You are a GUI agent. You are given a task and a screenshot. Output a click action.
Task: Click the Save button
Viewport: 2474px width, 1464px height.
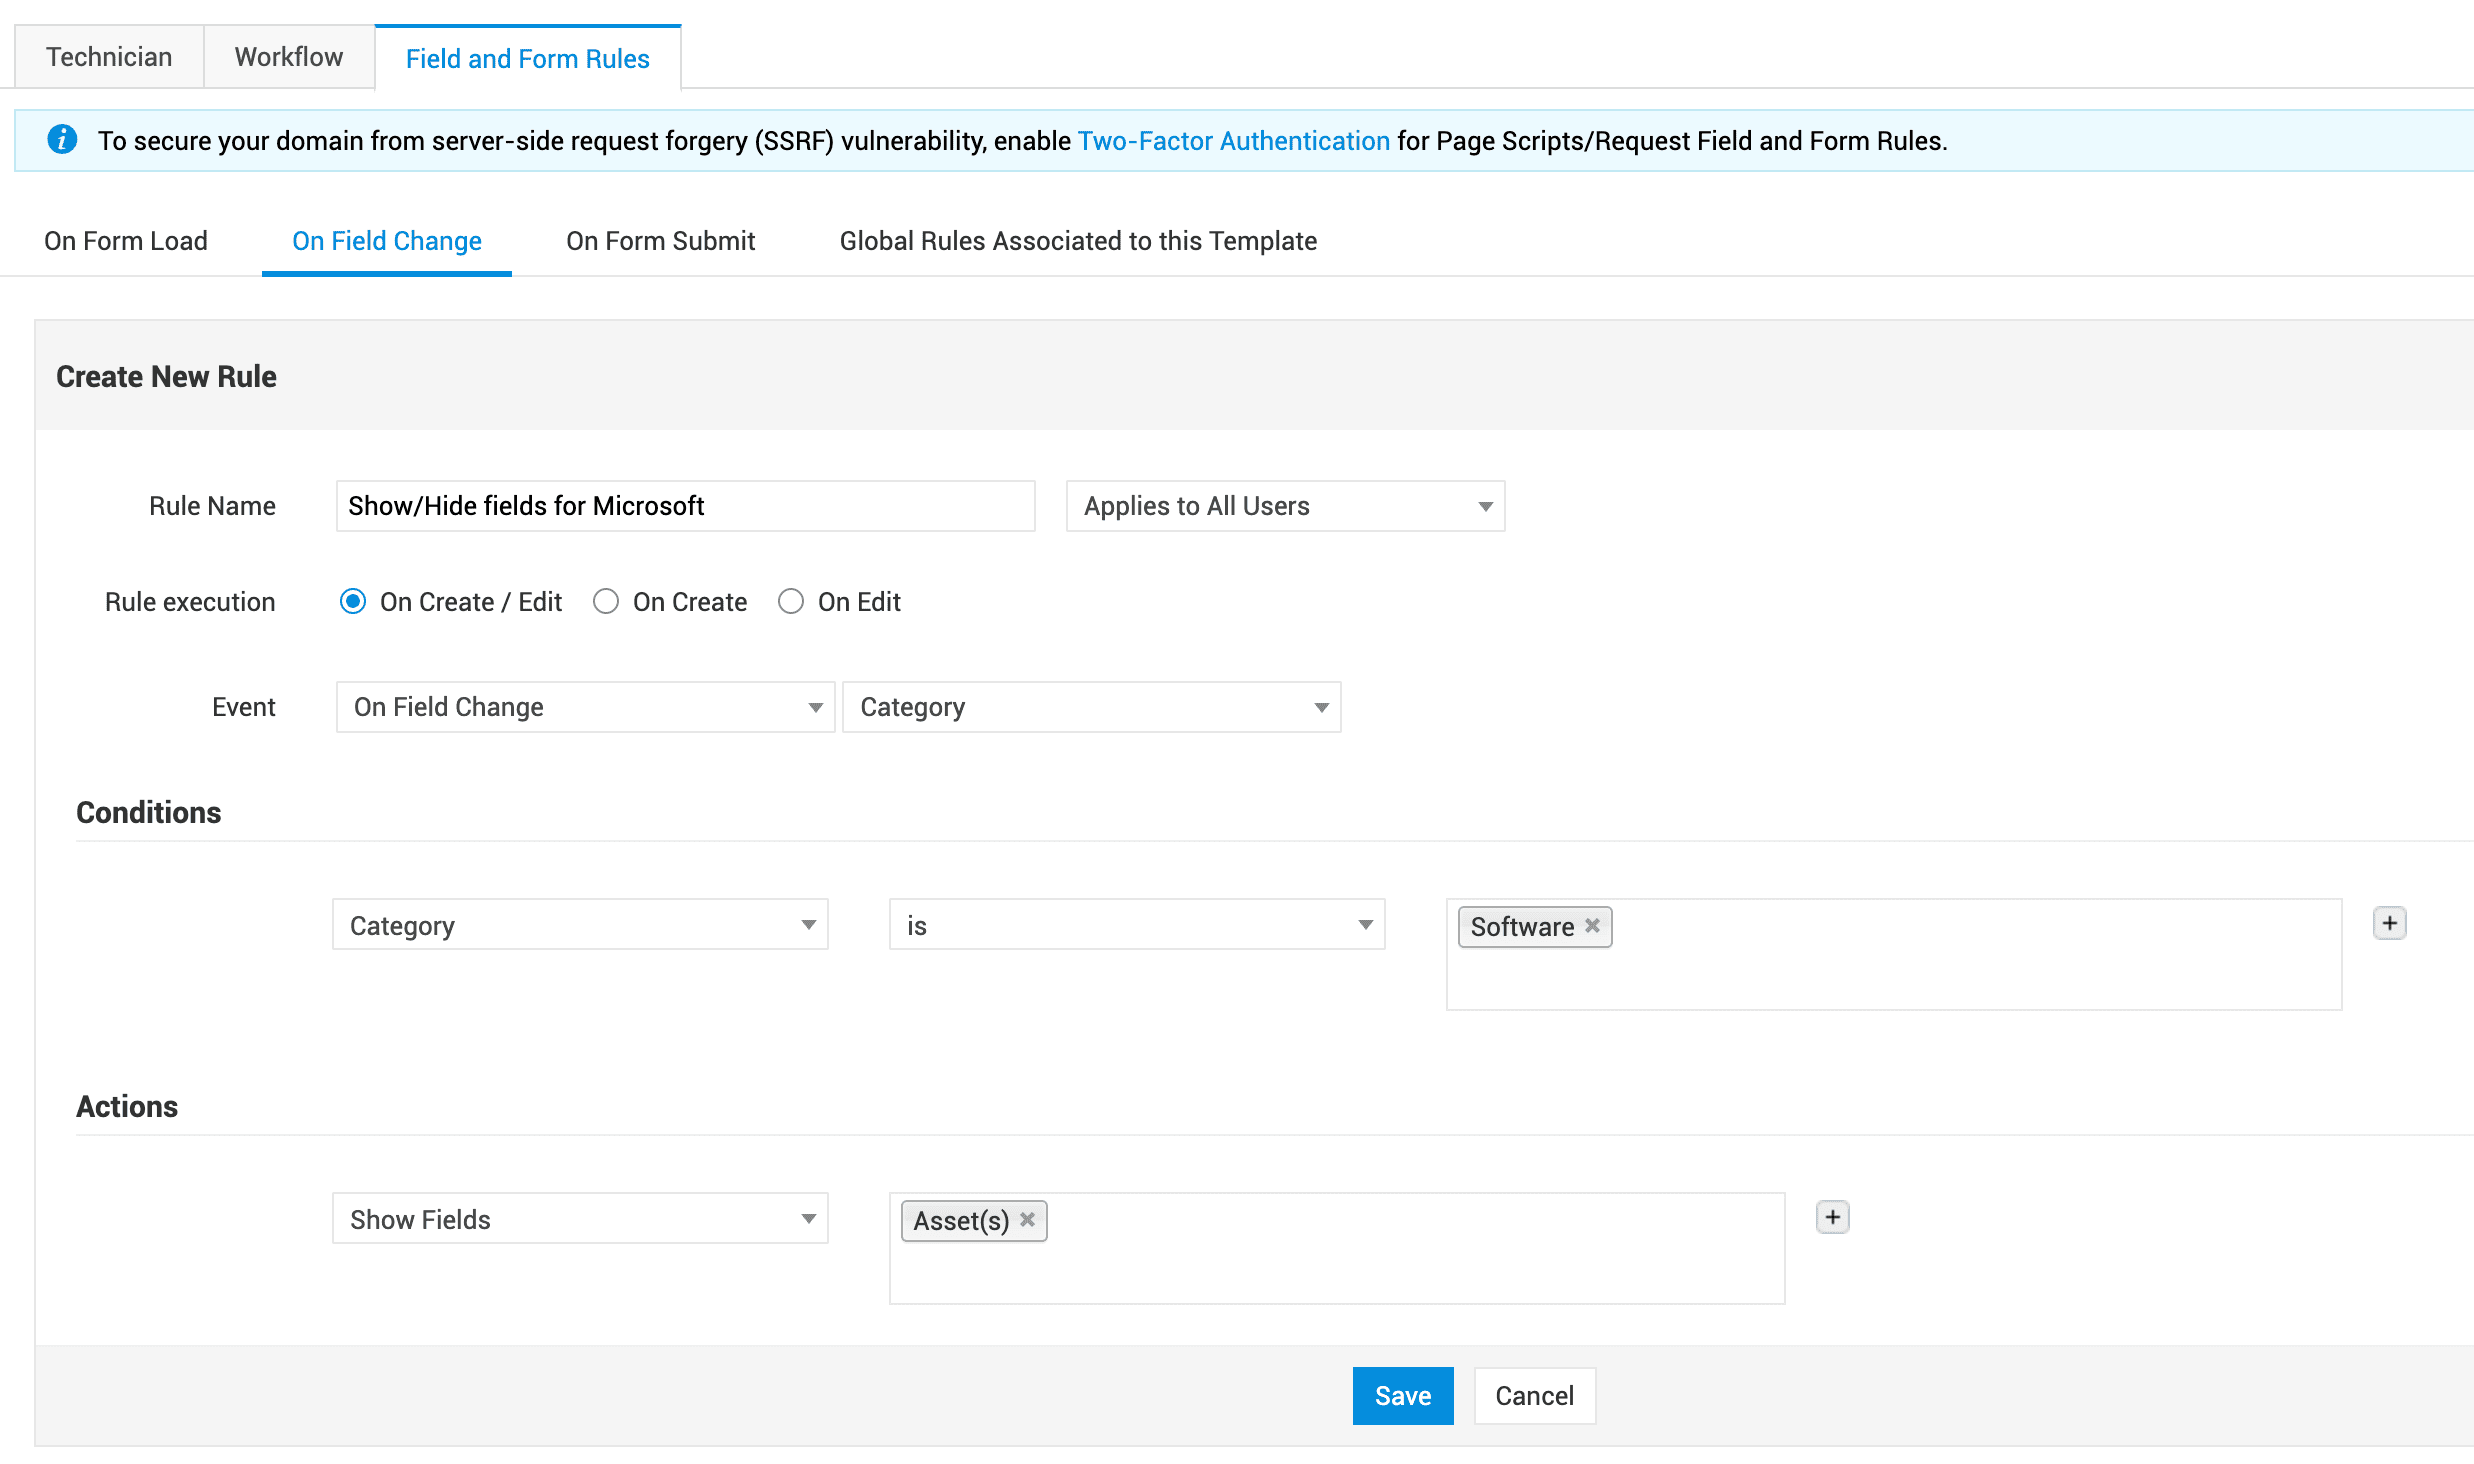[1402, 1395]
